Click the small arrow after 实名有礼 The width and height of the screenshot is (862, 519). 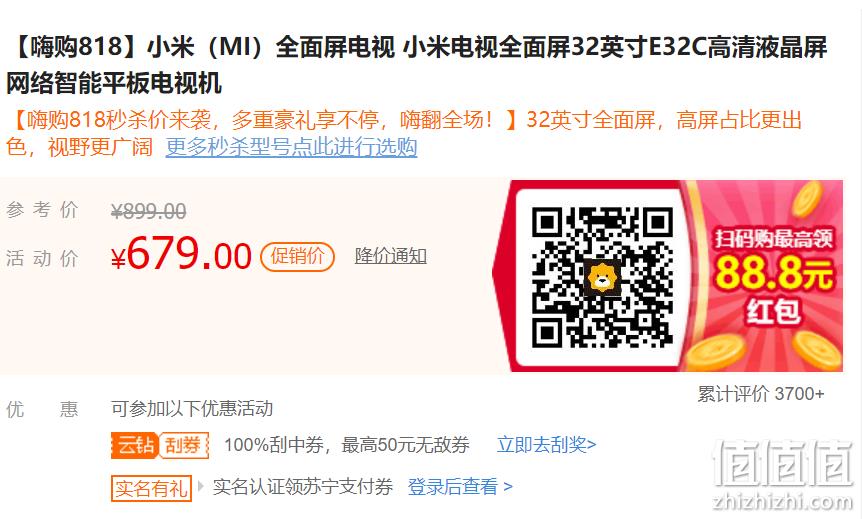click(201, 487)
